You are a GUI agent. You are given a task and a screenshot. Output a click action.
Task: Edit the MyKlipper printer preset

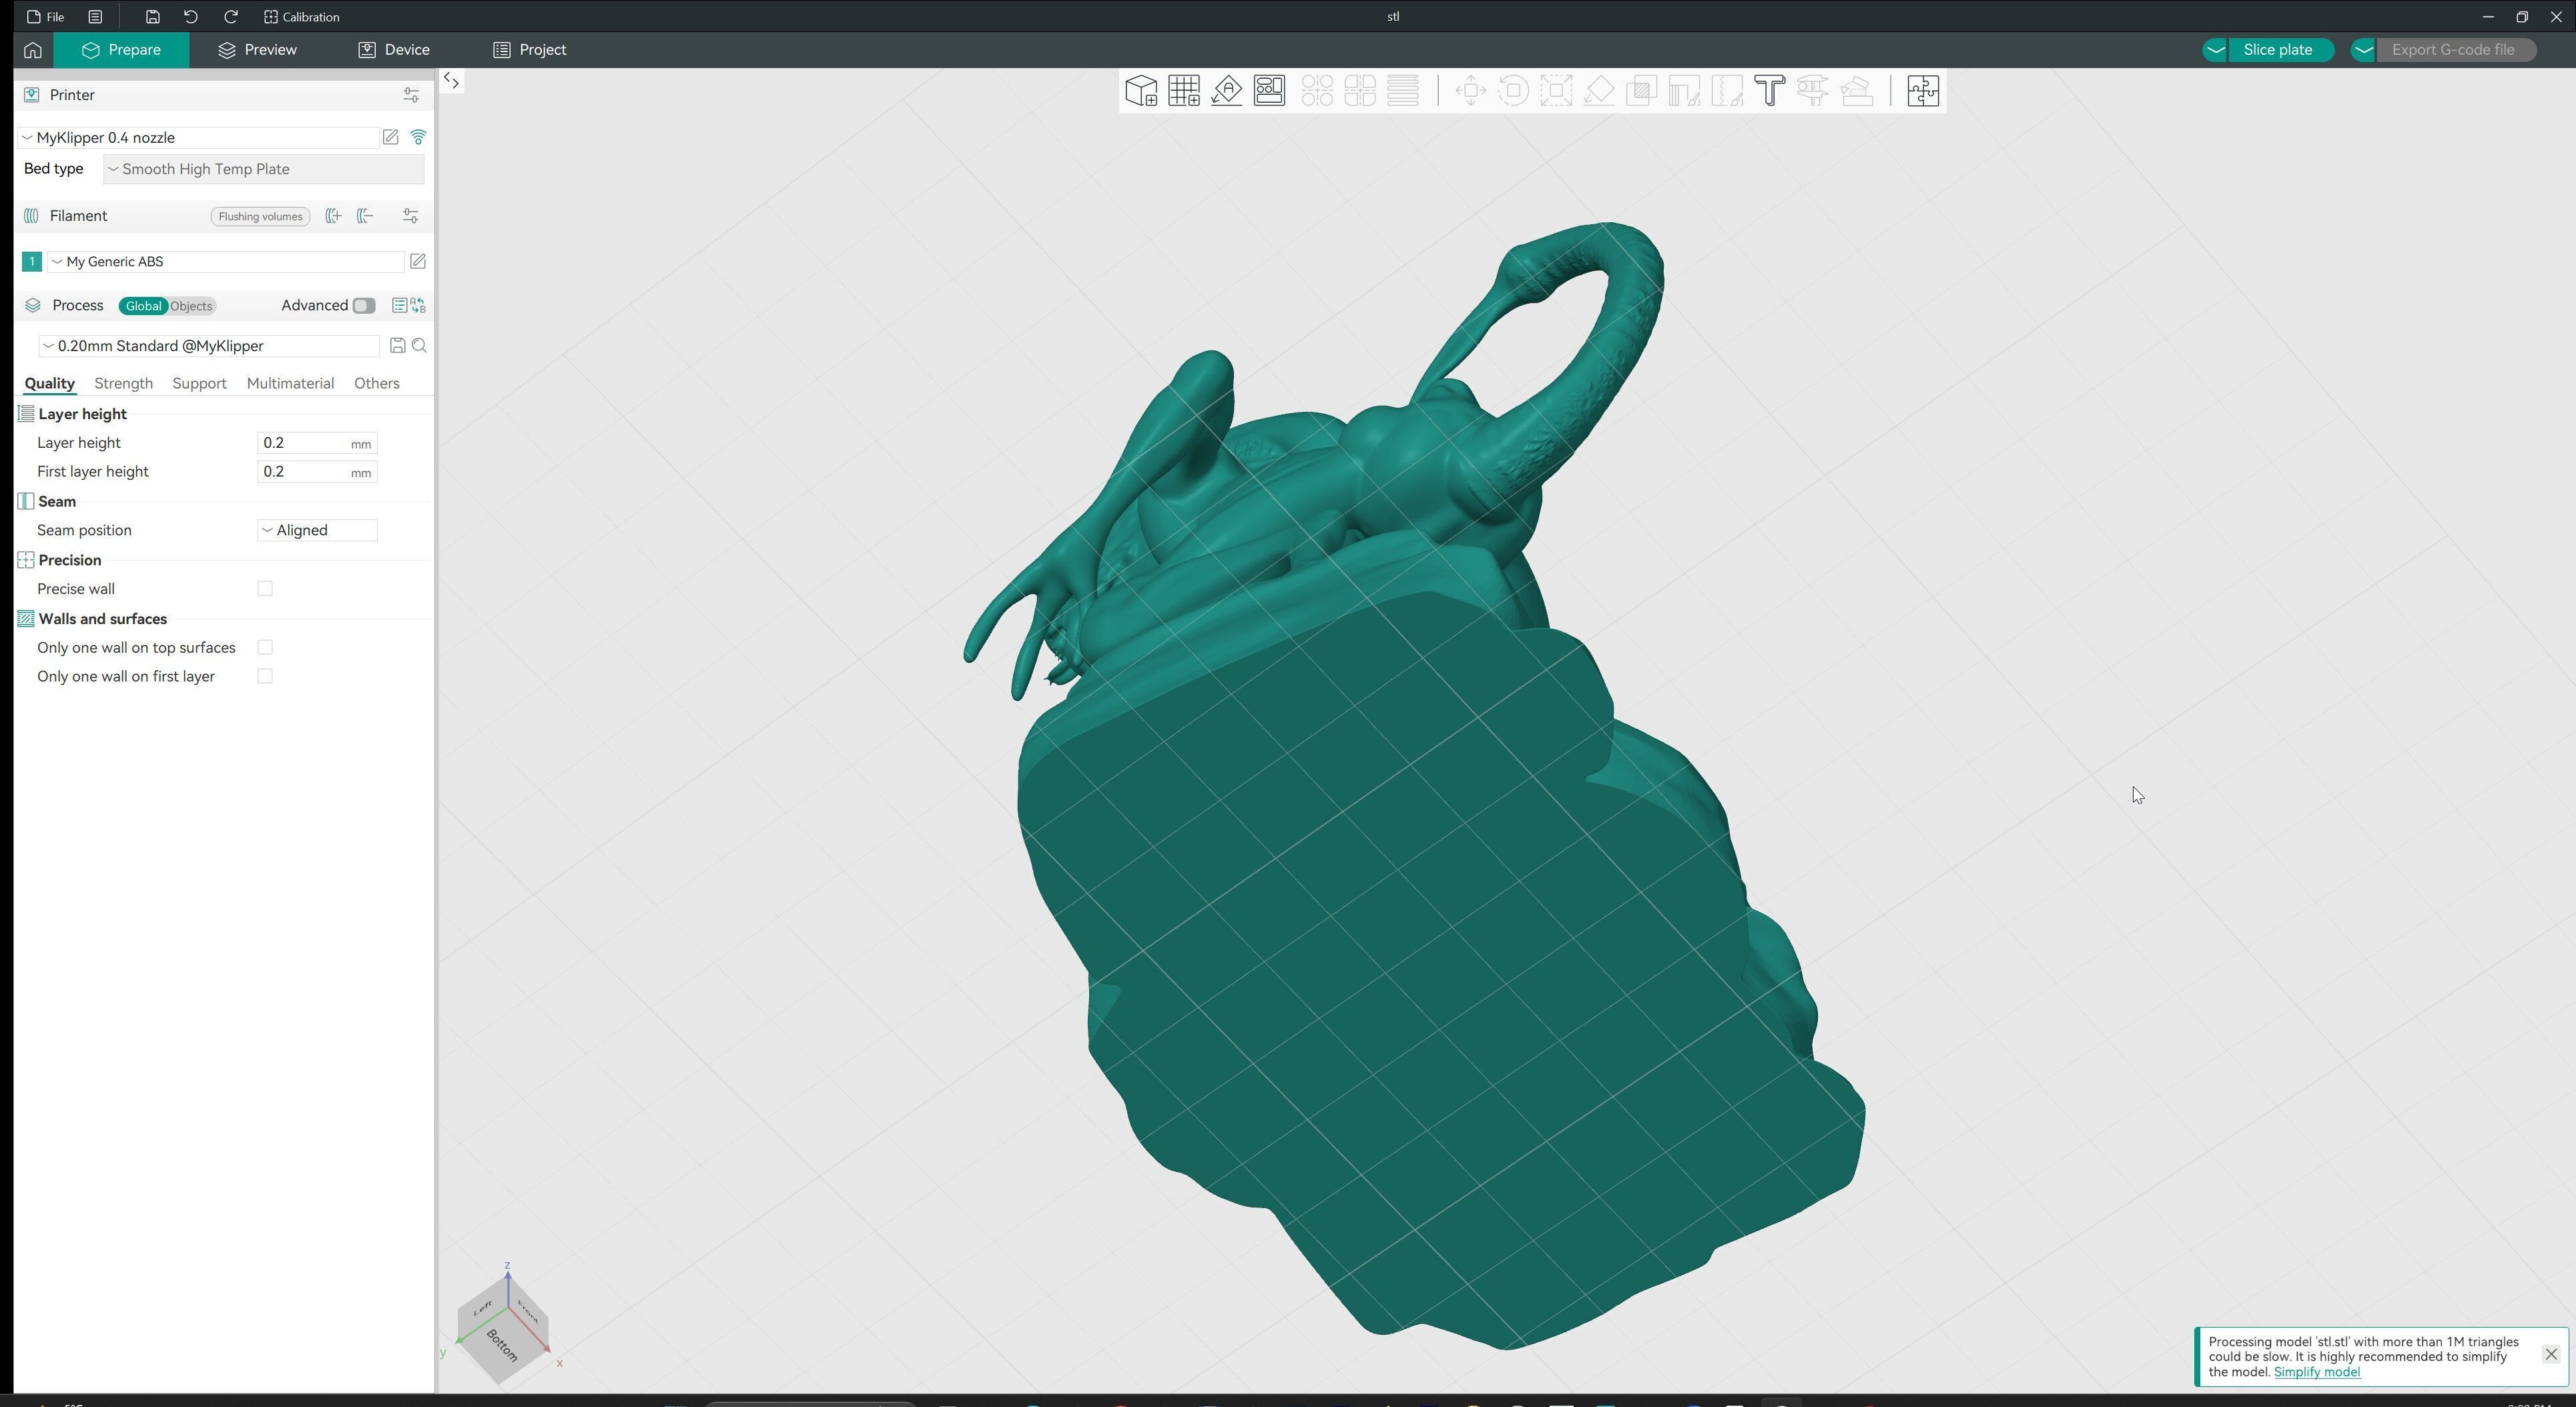point(391,138)
